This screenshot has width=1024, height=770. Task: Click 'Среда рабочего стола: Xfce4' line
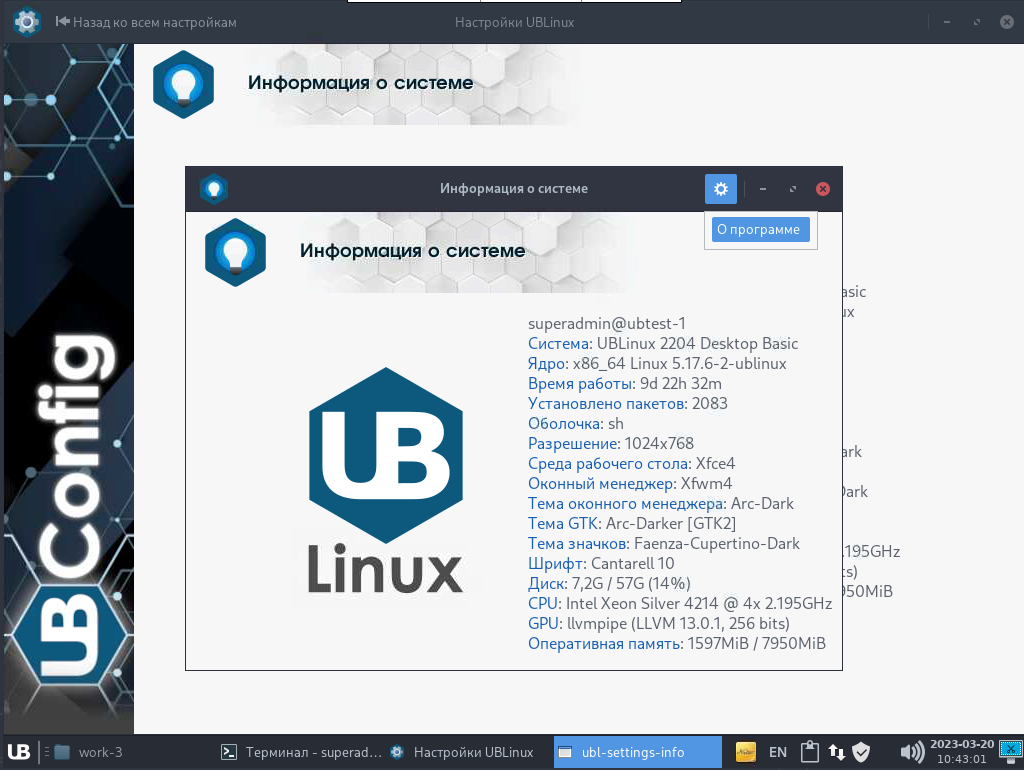[x=632, y=464]
